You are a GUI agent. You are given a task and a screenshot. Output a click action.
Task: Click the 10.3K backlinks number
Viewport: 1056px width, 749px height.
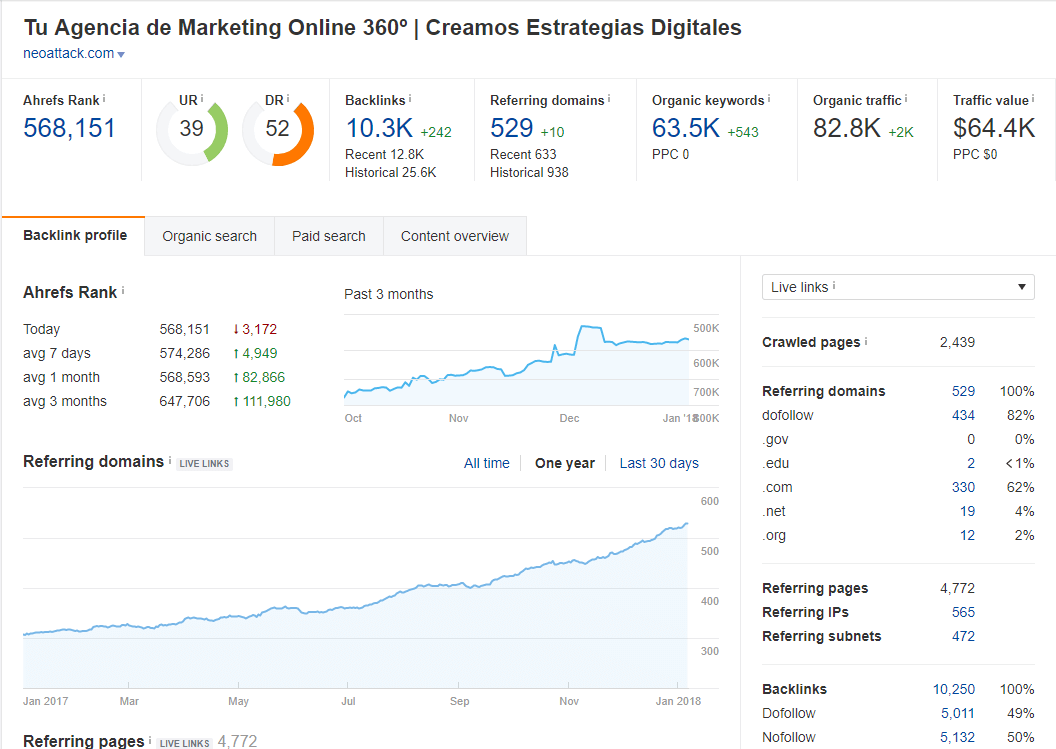tap(380, 129)
